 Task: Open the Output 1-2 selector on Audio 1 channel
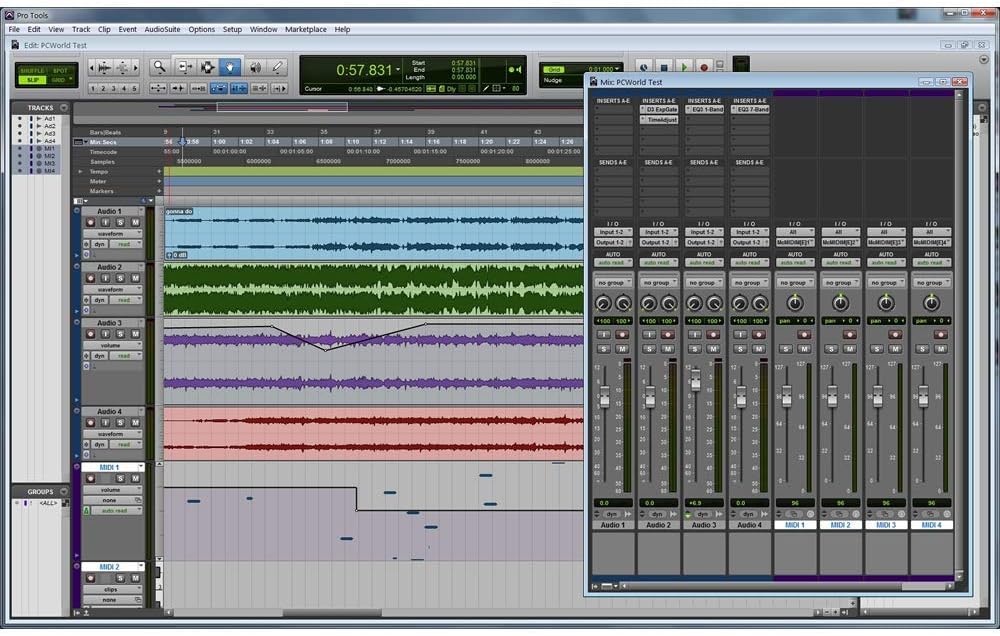611,242
